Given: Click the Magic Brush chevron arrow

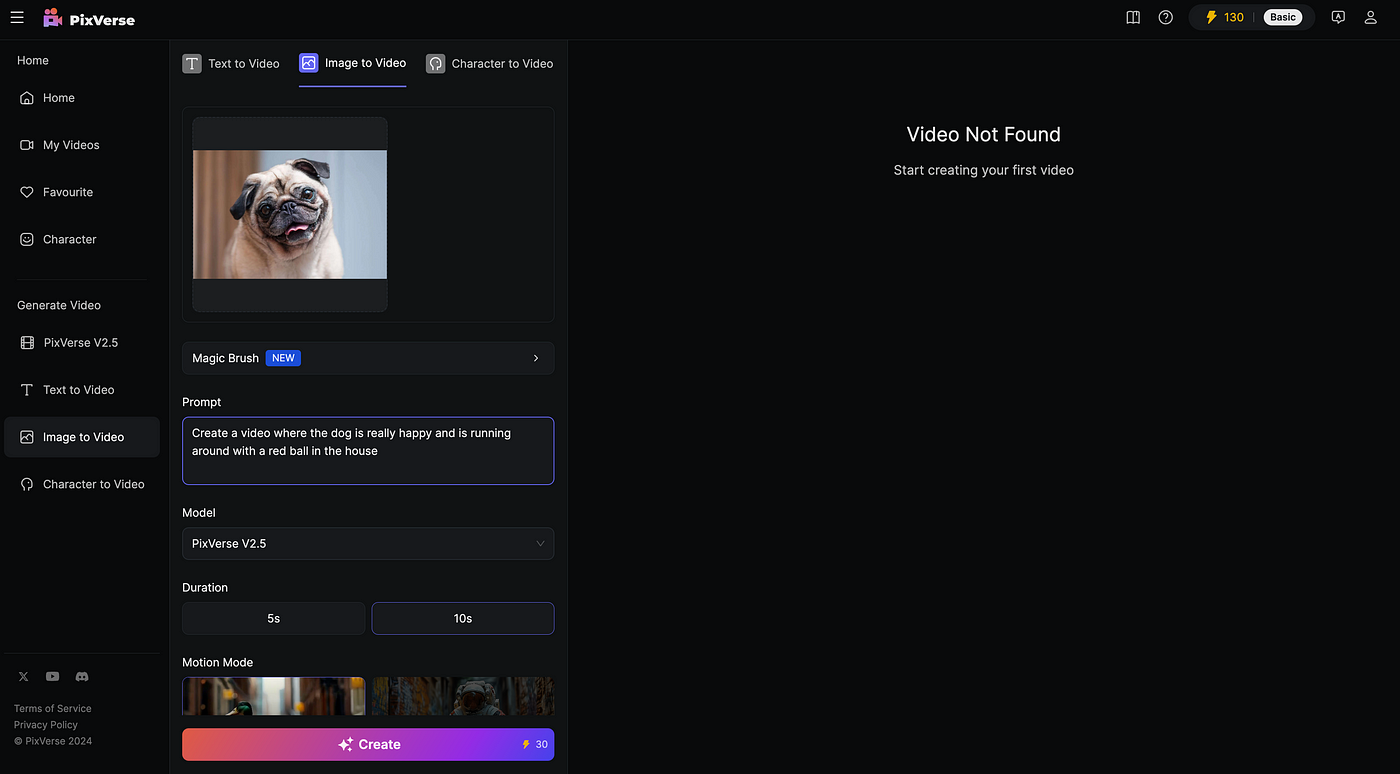Looking at the screenshot, I should coord(536,358).
